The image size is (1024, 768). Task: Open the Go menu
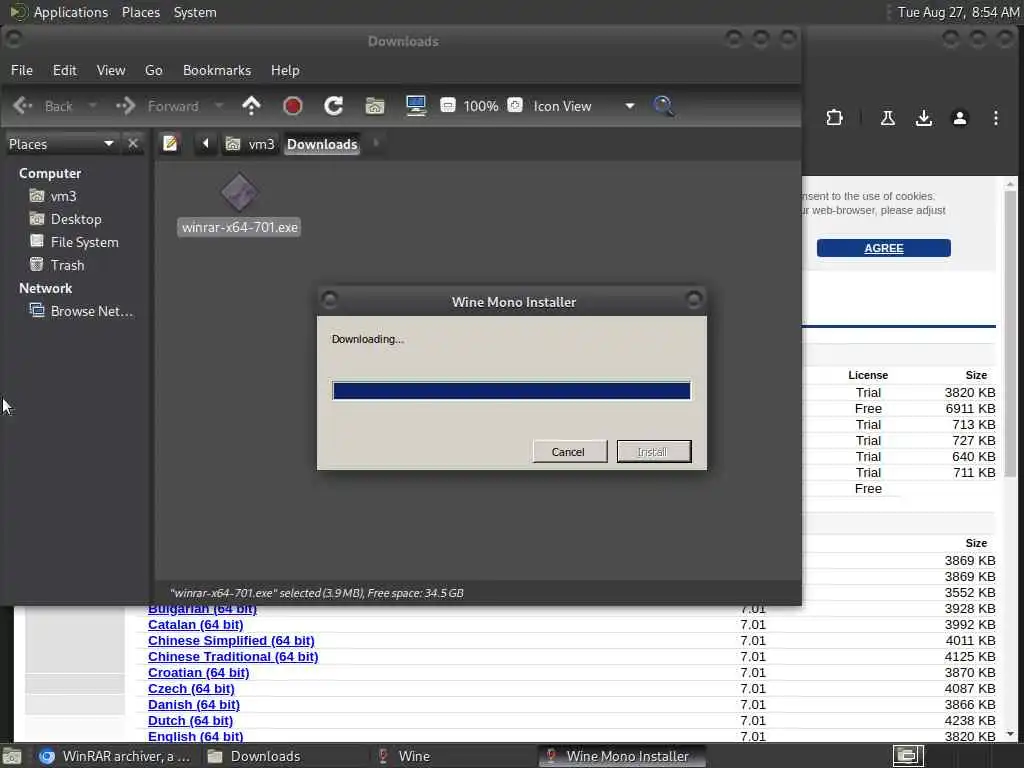click(153, 70)
